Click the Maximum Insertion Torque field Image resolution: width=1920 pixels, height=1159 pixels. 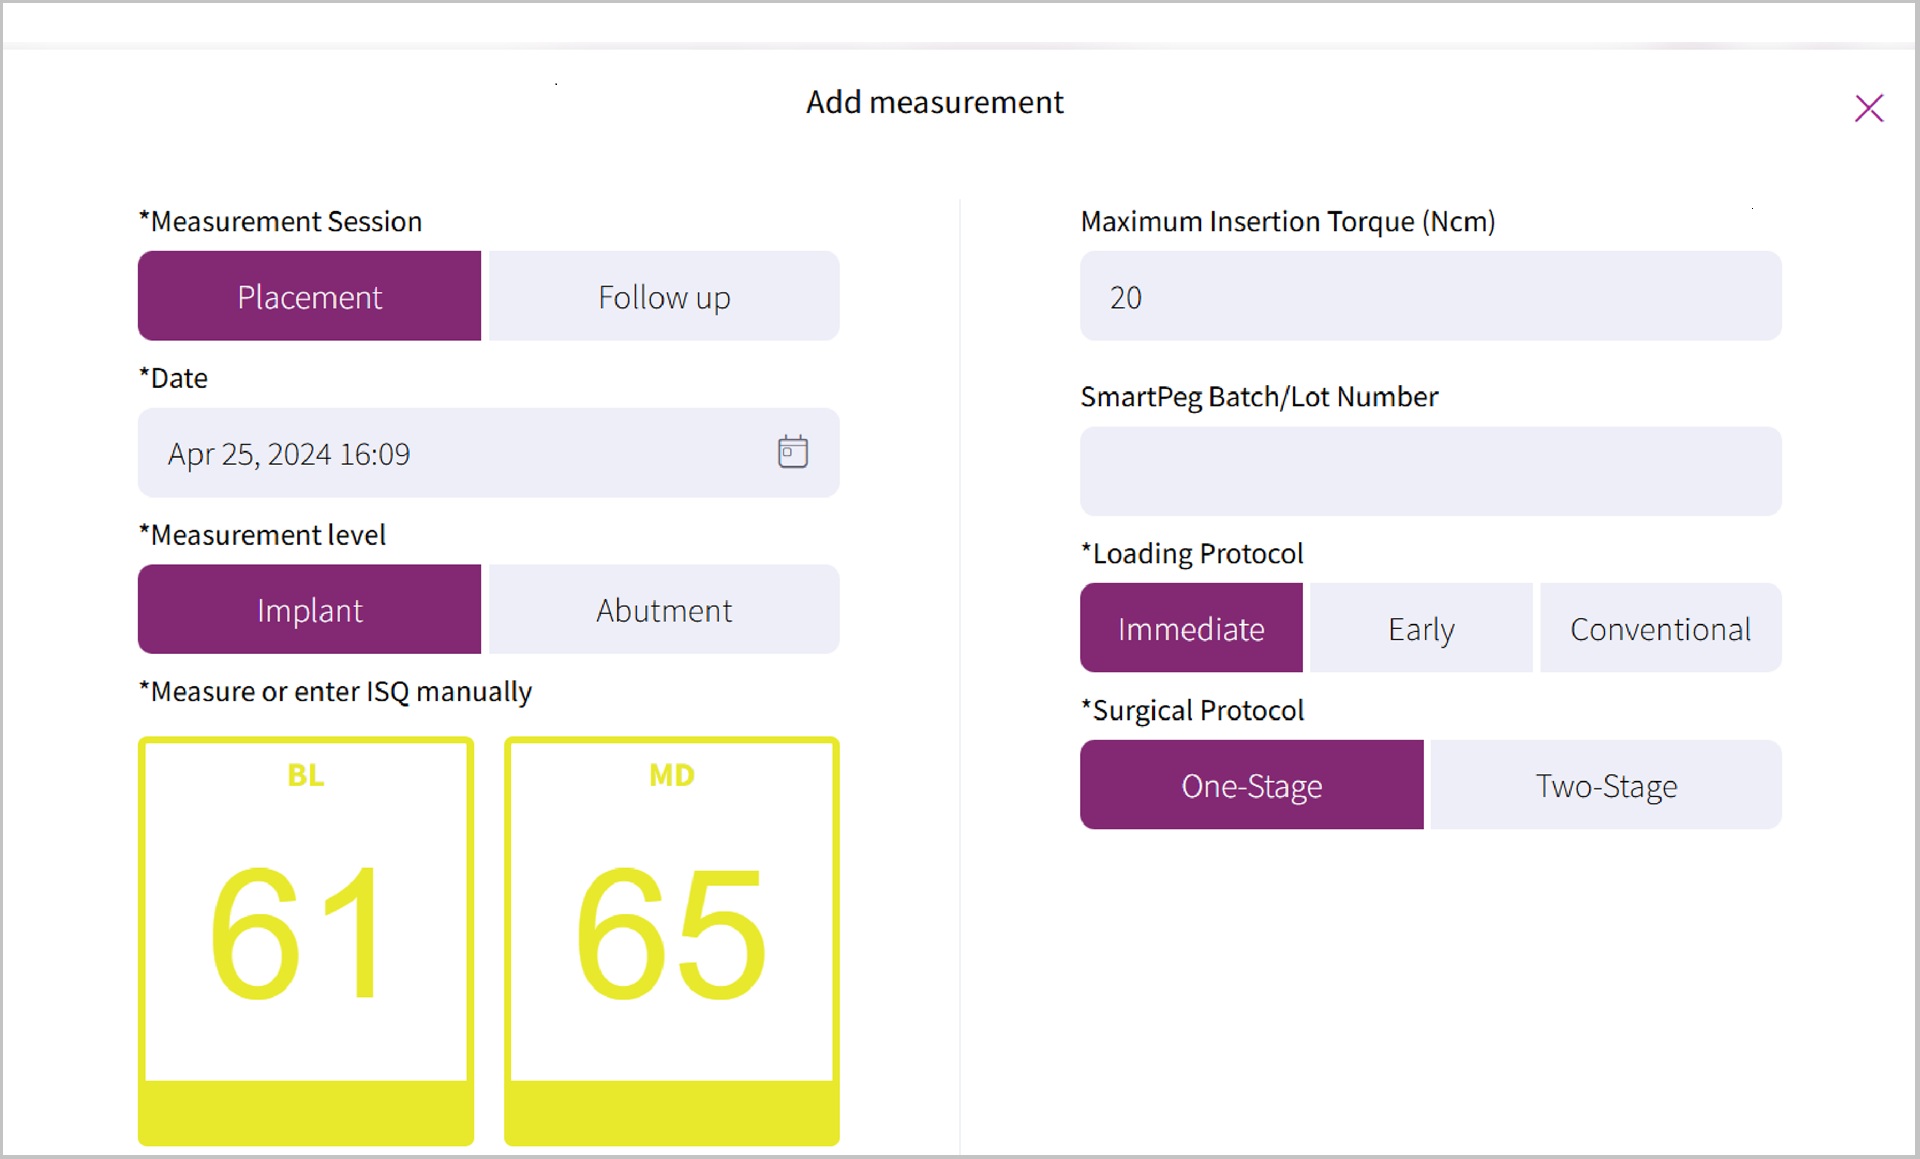[x=1430, y=296]
